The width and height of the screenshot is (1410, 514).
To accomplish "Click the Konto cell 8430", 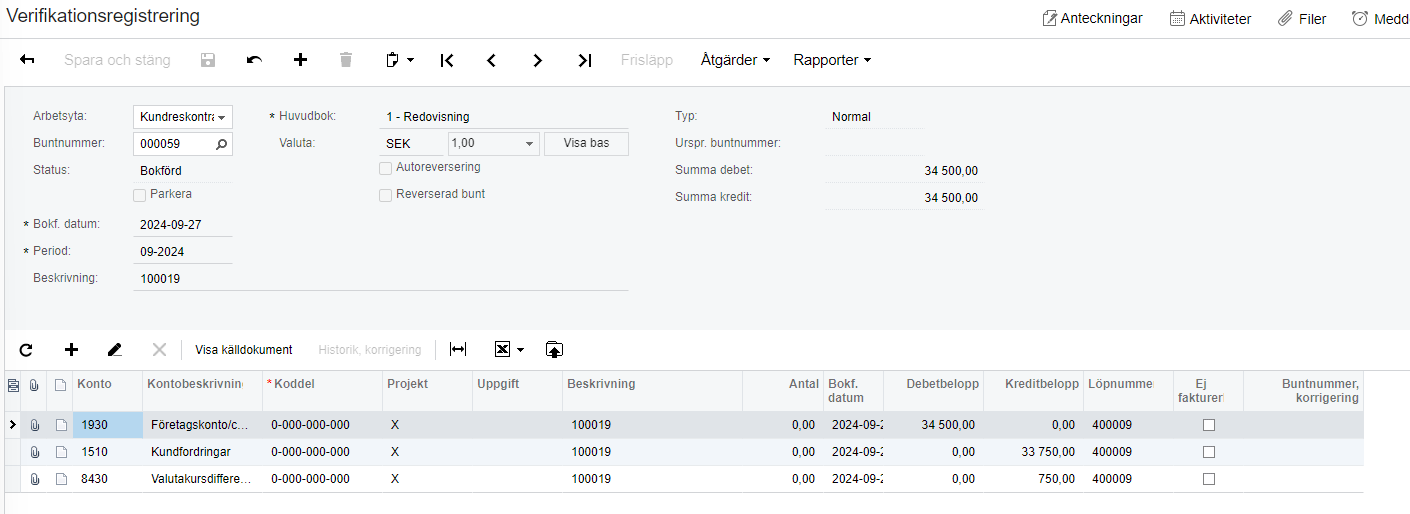I will tap(108, 479).
